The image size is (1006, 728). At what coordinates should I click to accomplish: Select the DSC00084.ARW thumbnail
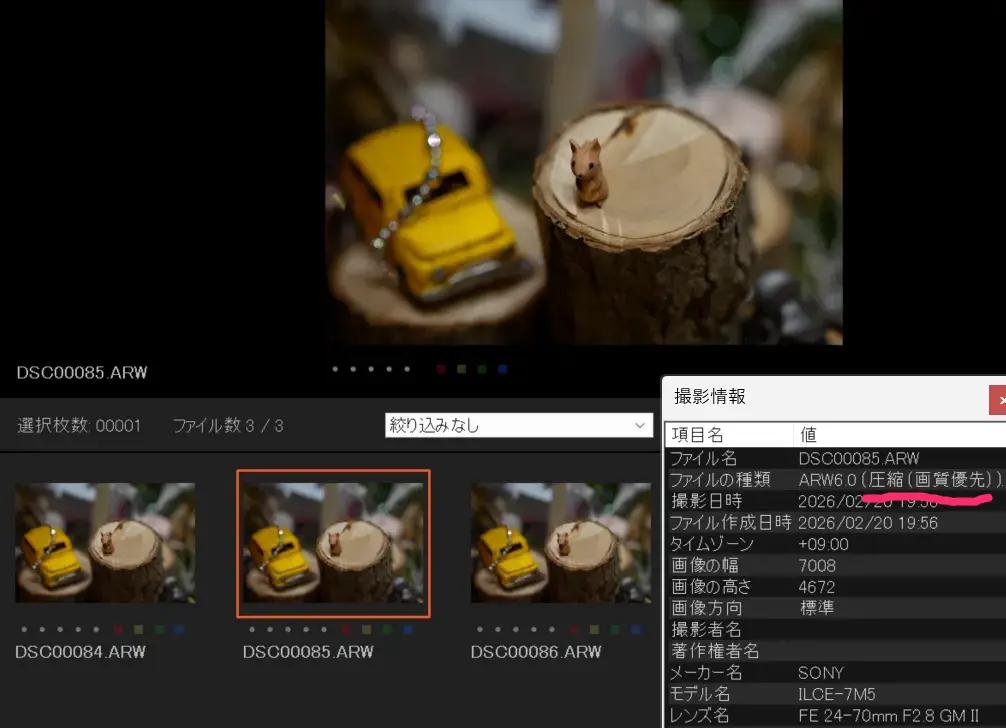[x=105, y=543]
